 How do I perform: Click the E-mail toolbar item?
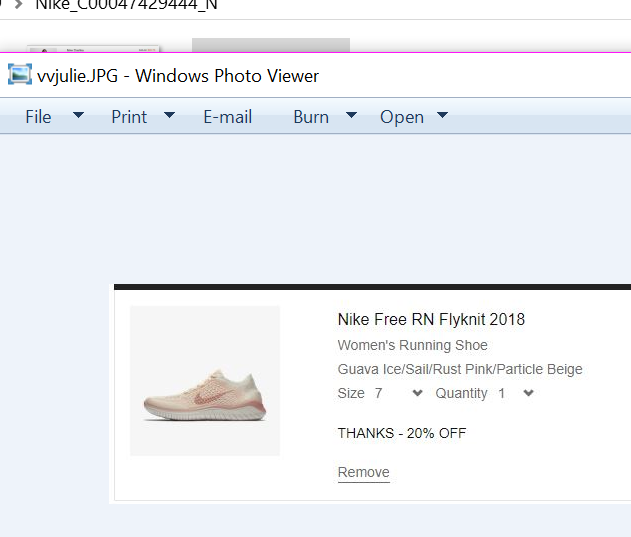click(228, 117)
